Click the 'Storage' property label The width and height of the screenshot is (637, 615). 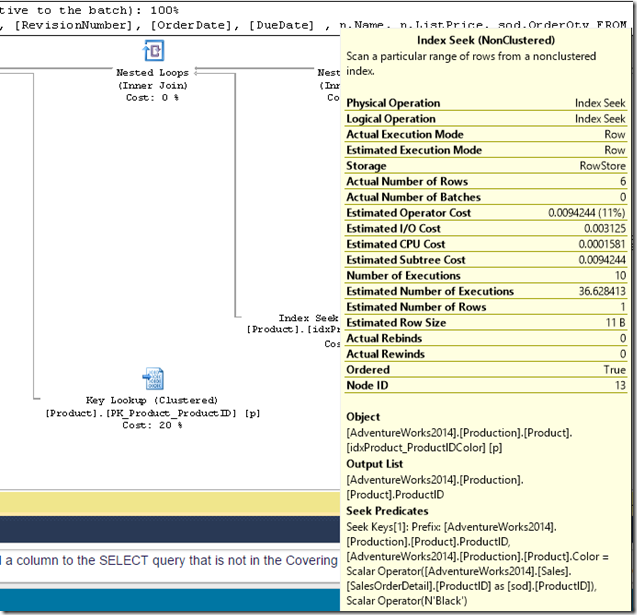click(366, 166)
